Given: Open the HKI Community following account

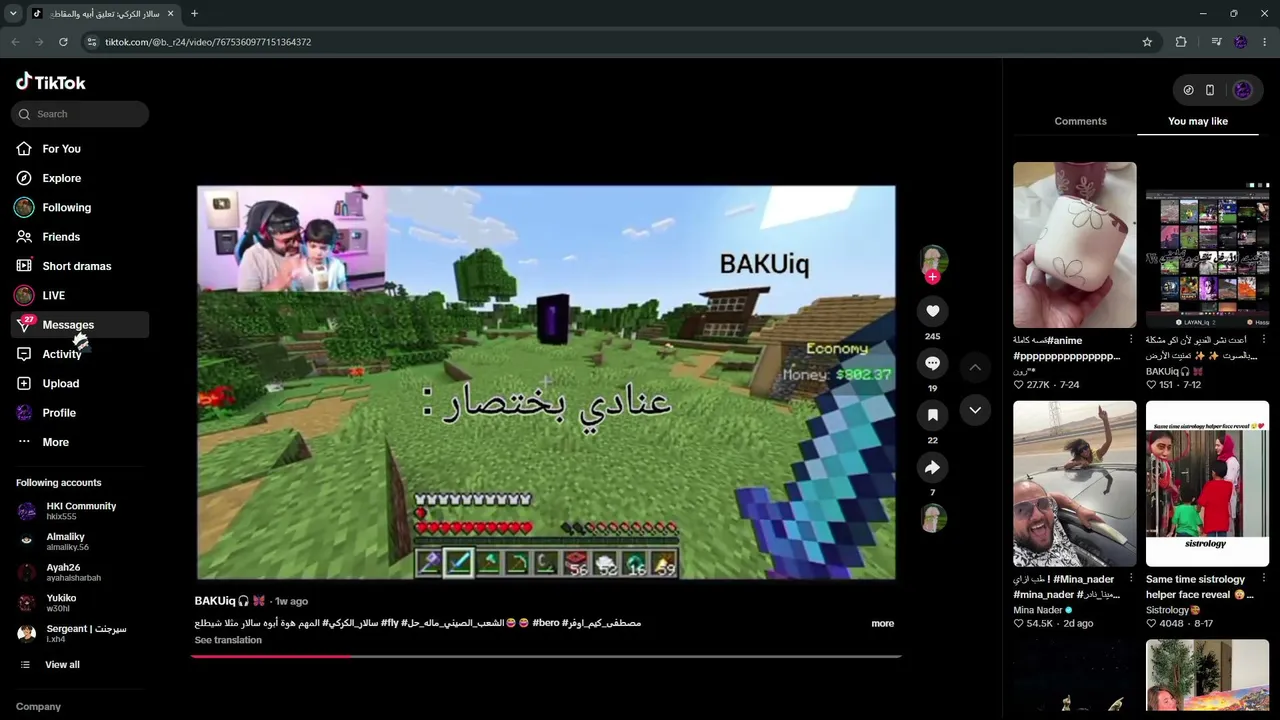Looking at the screenshot, I should 80,511.
